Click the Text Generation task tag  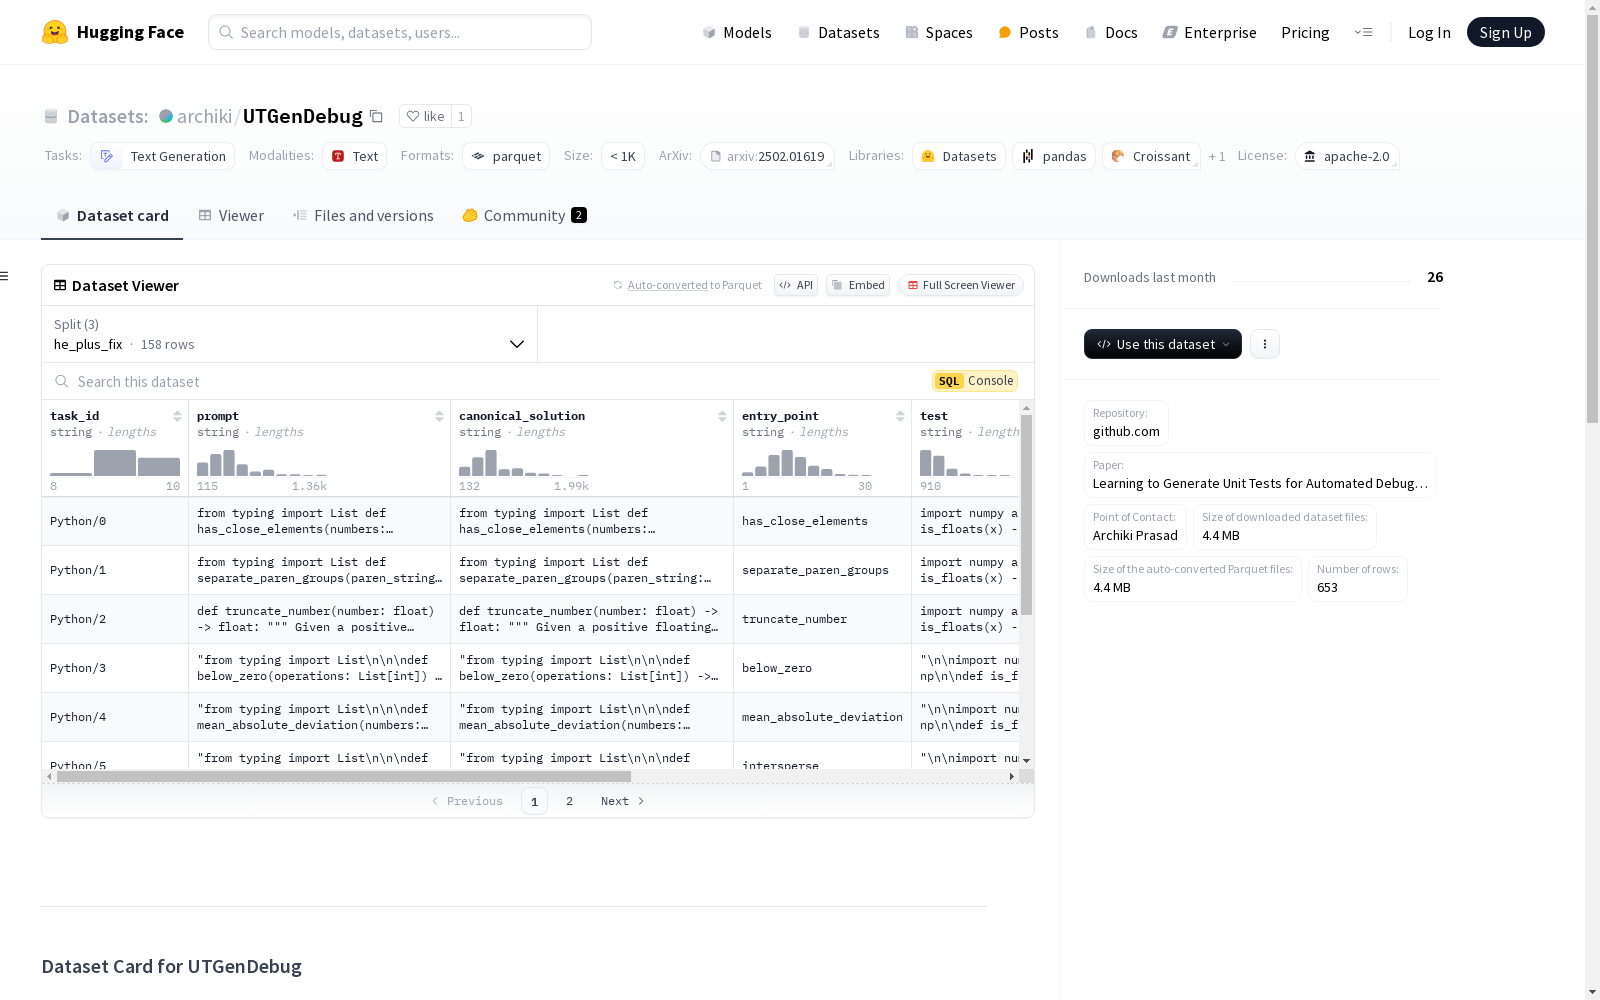[x=163, y=156]
